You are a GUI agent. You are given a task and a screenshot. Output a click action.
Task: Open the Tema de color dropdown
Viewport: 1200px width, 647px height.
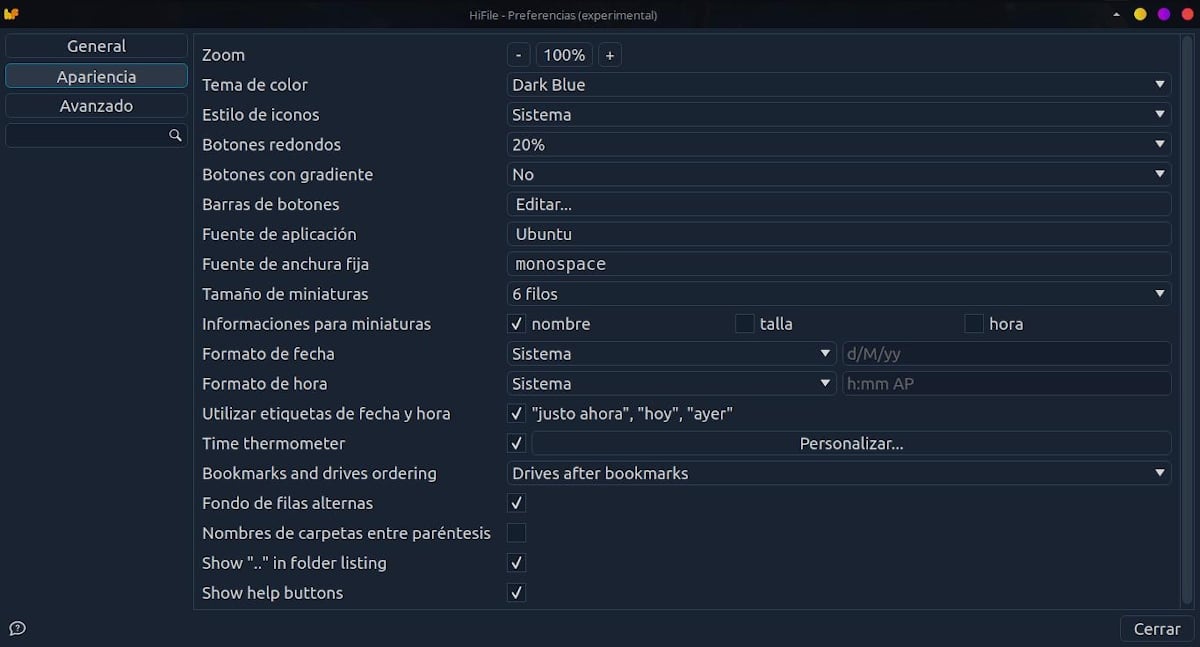838,85
